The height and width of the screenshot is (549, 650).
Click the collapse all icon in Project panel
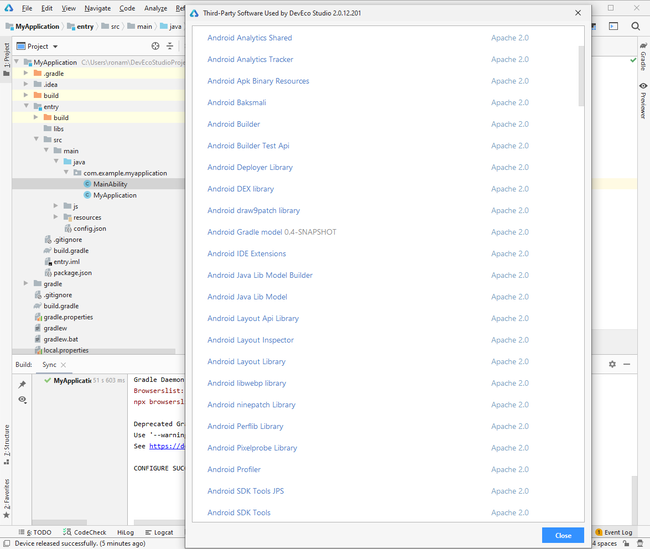170,46
